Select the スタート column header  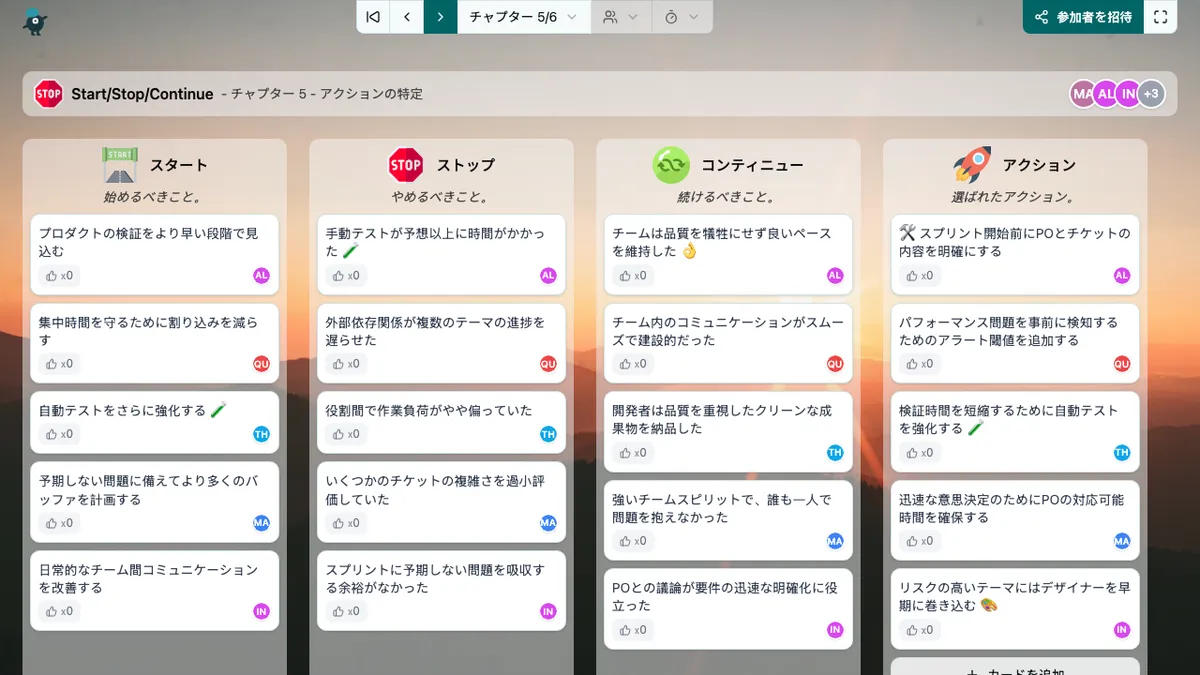[178, 165]
